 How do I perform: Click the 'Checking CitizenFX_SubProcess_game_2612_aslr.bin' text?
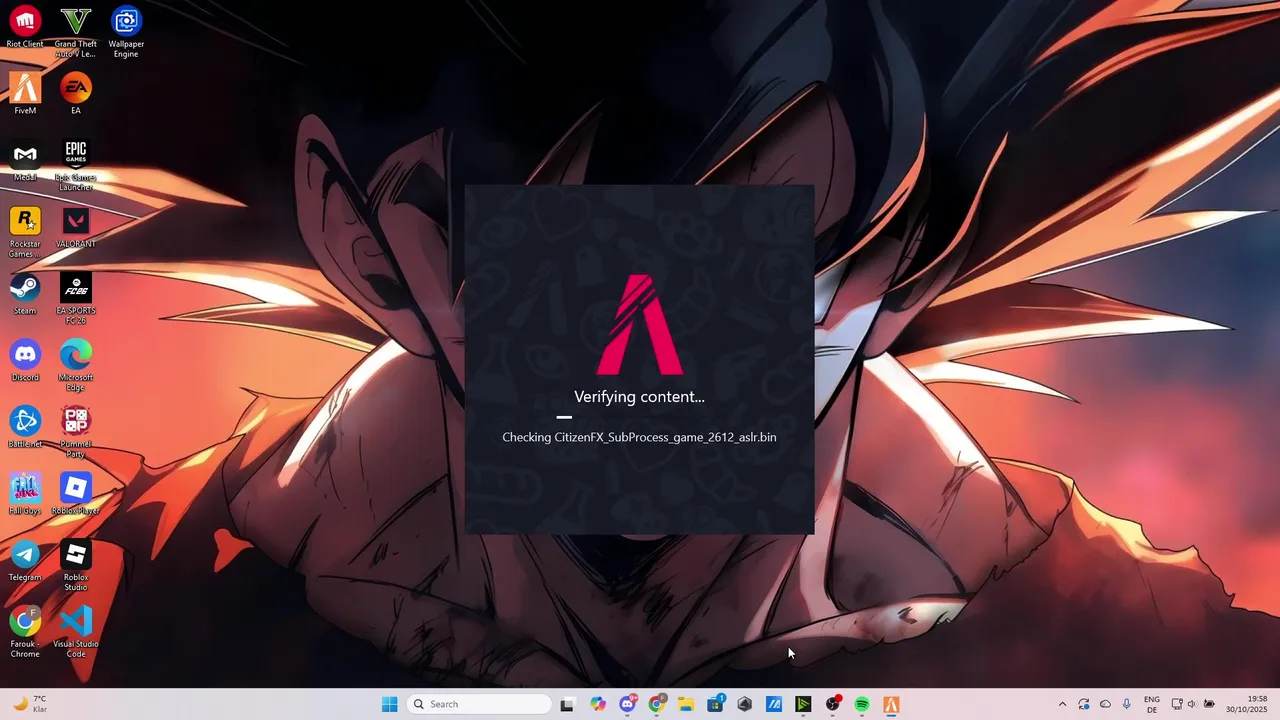(x=639, y=437)
